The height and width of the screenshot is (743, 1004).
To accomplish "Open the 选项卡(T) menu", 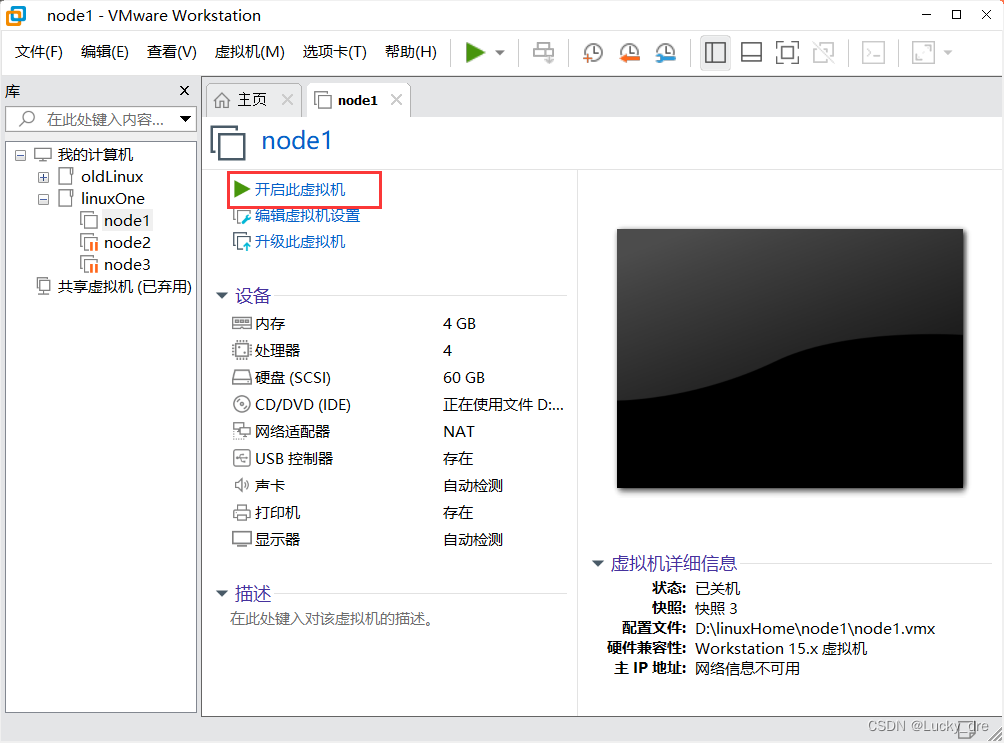I will pos(334,52).
